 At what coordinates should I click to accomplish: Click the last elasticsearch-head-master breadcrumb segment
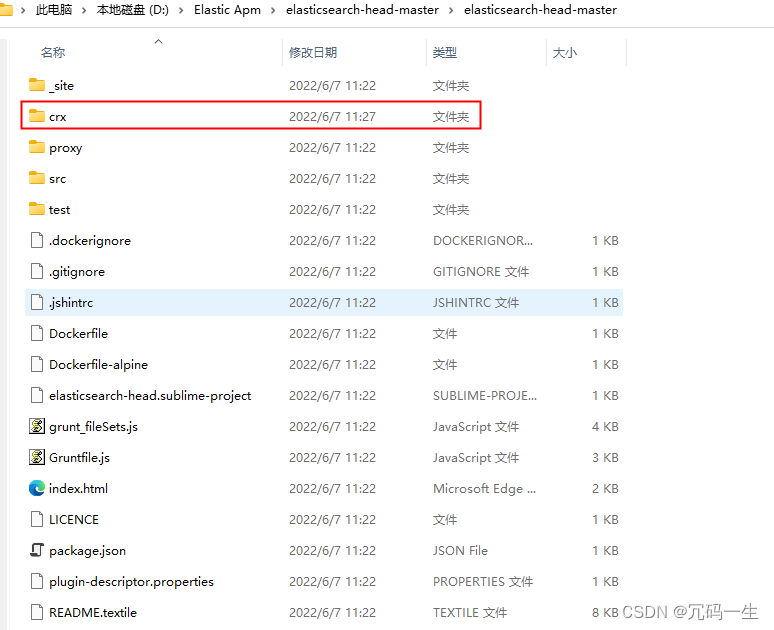coord(540,10)
